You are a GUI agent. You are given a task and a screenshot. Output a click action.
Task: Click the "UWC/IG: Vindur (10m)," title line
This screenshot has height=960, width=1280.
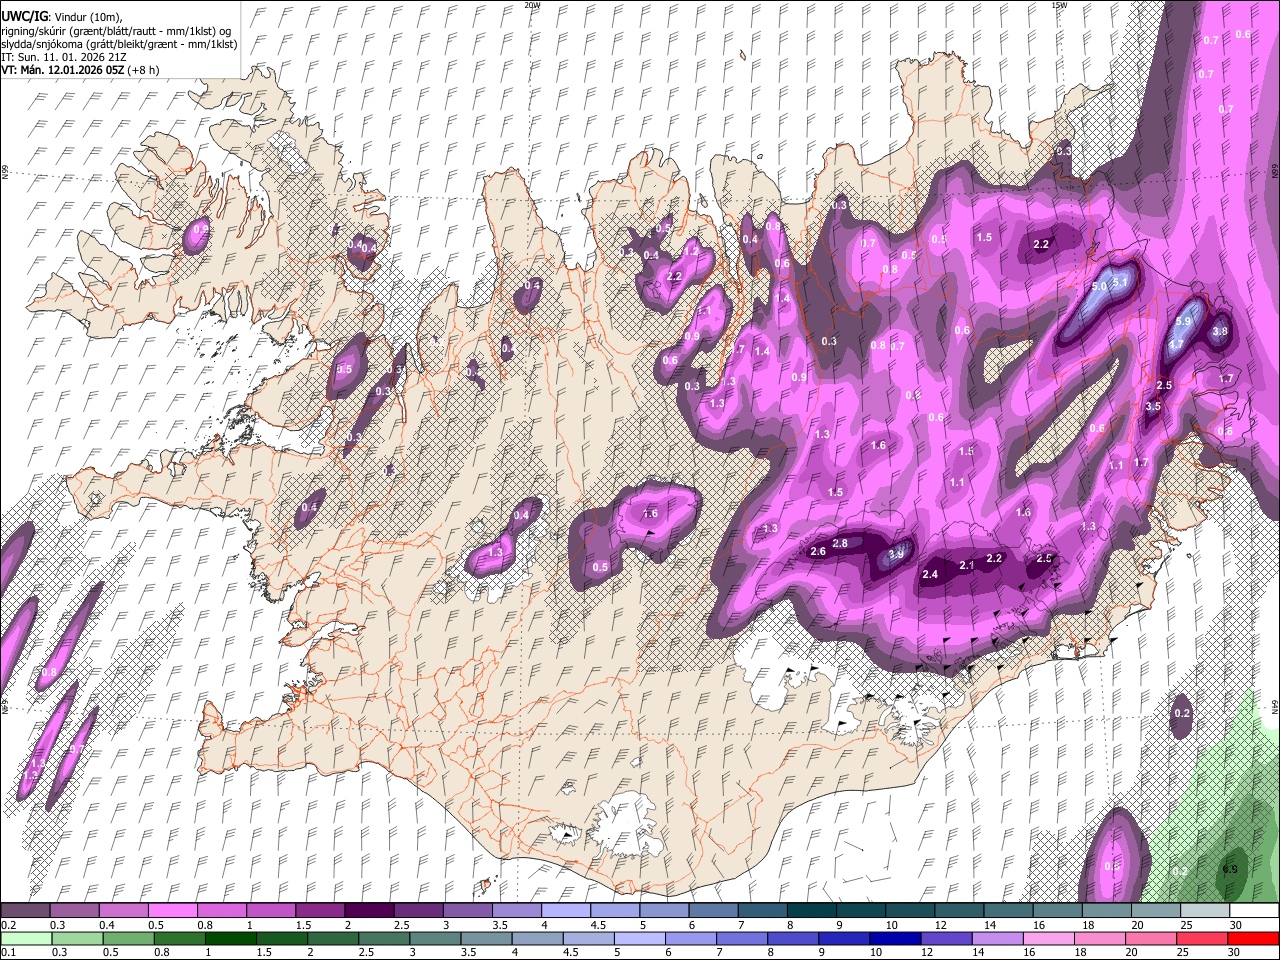(x=61, y=16)
